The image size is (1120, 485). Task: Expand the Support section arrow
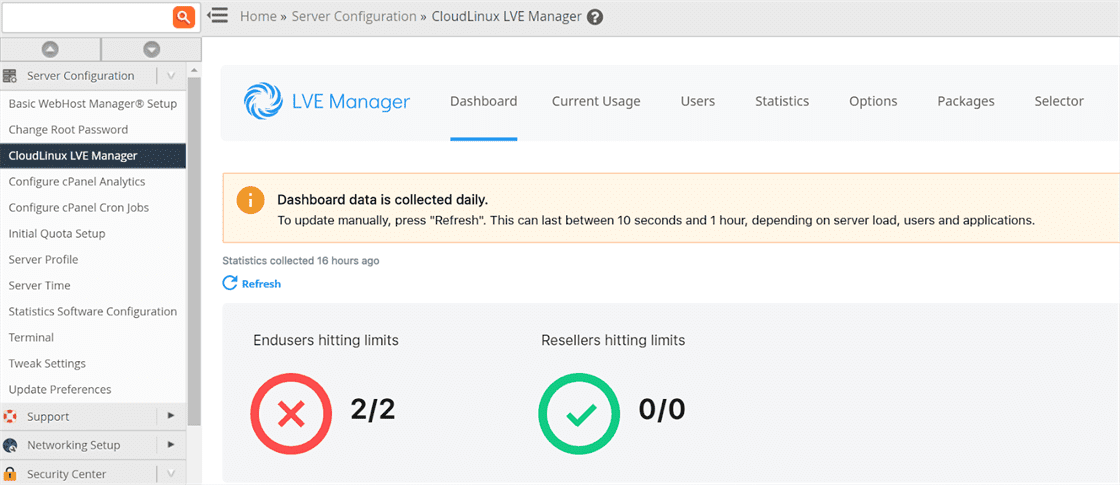coord(171,416)
